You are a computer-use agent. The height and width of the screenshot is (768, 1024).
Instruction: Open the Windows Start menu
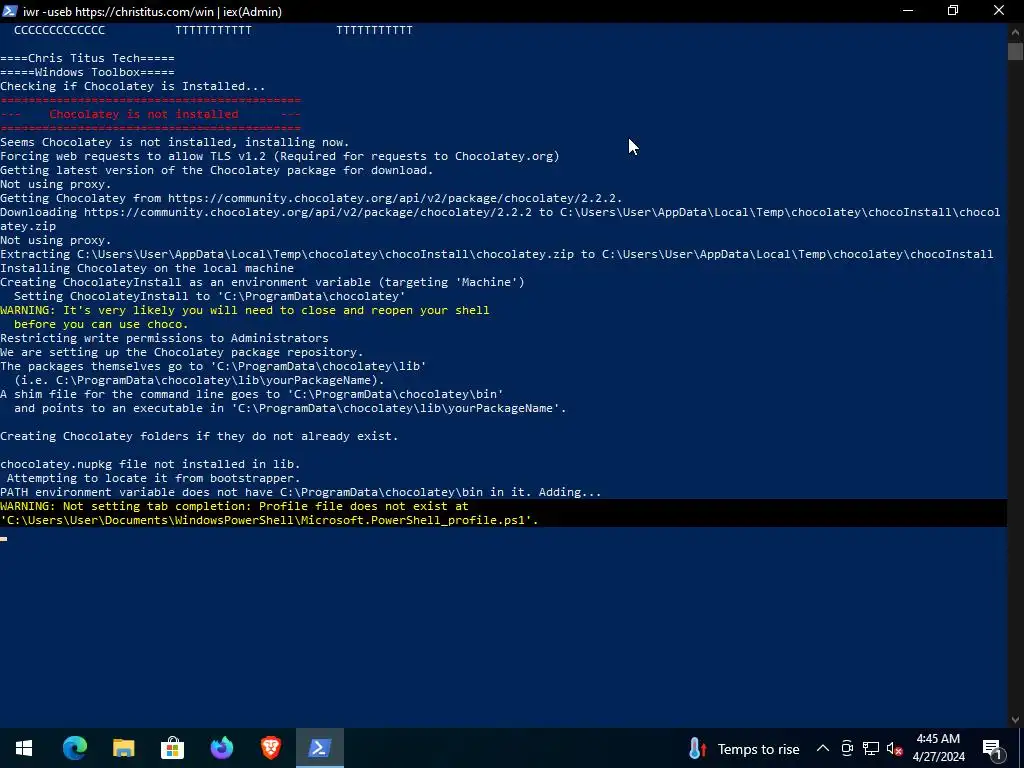(24, 748)
